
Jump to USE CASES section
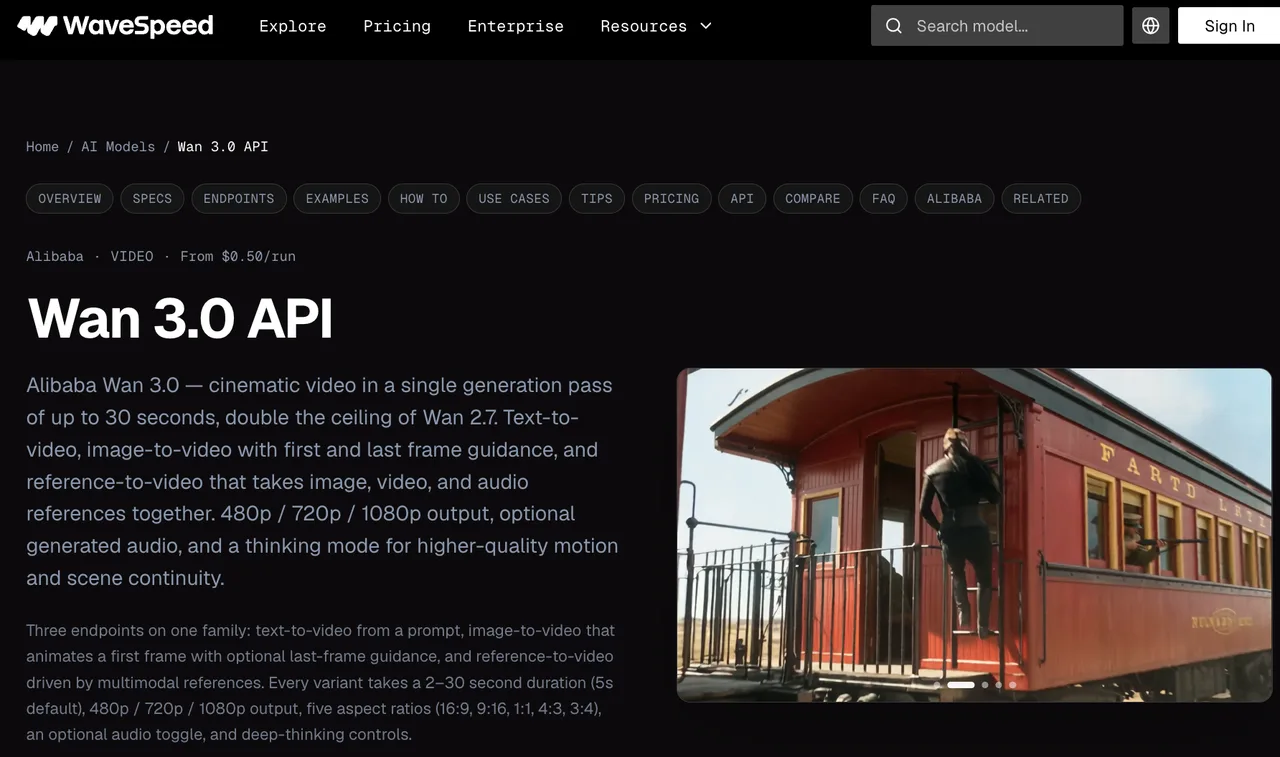pos(514,199)
